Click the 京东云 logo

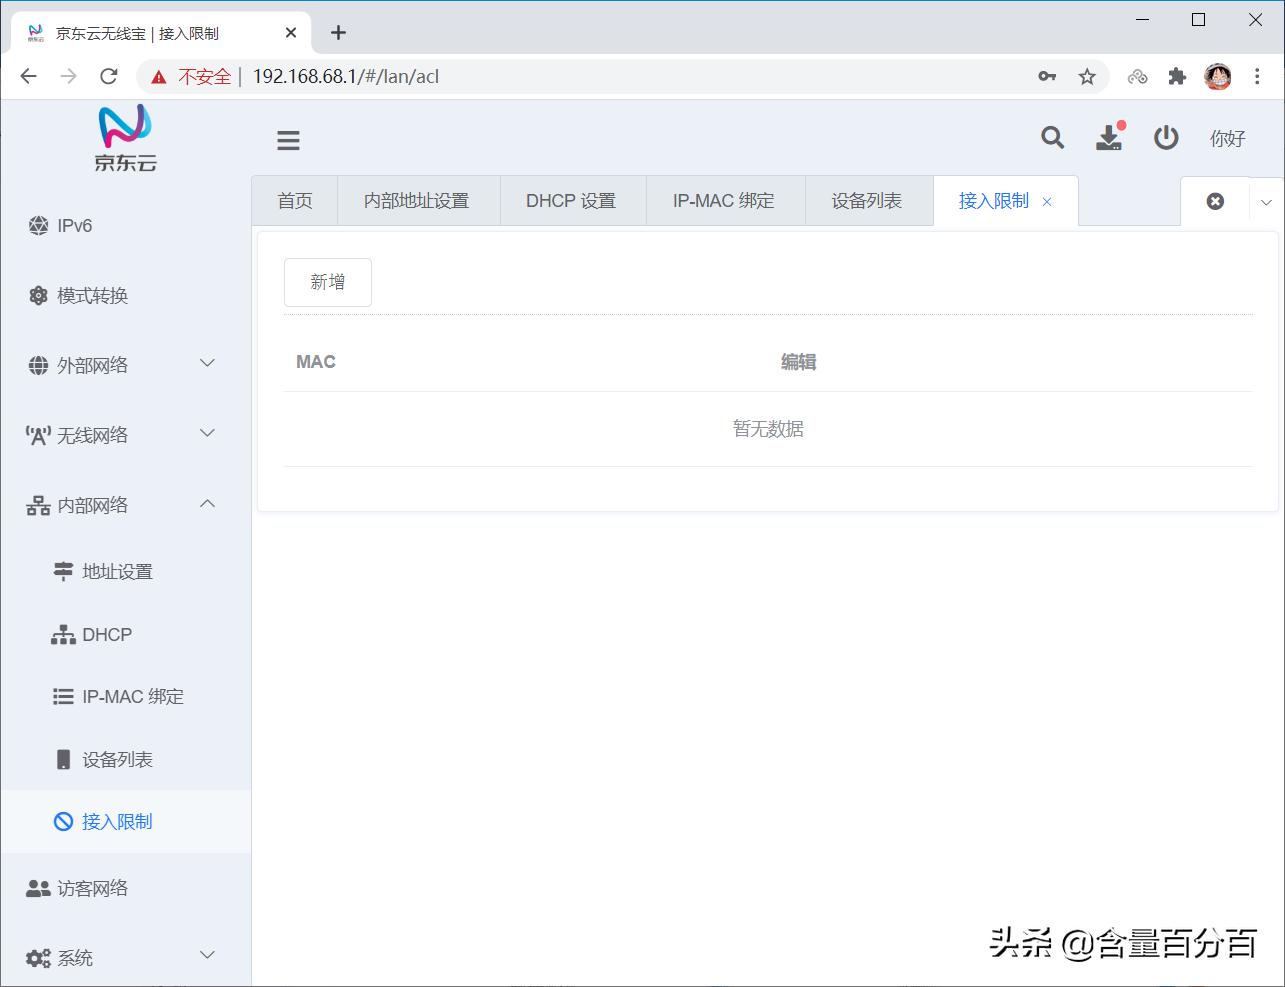pos(124,137)
